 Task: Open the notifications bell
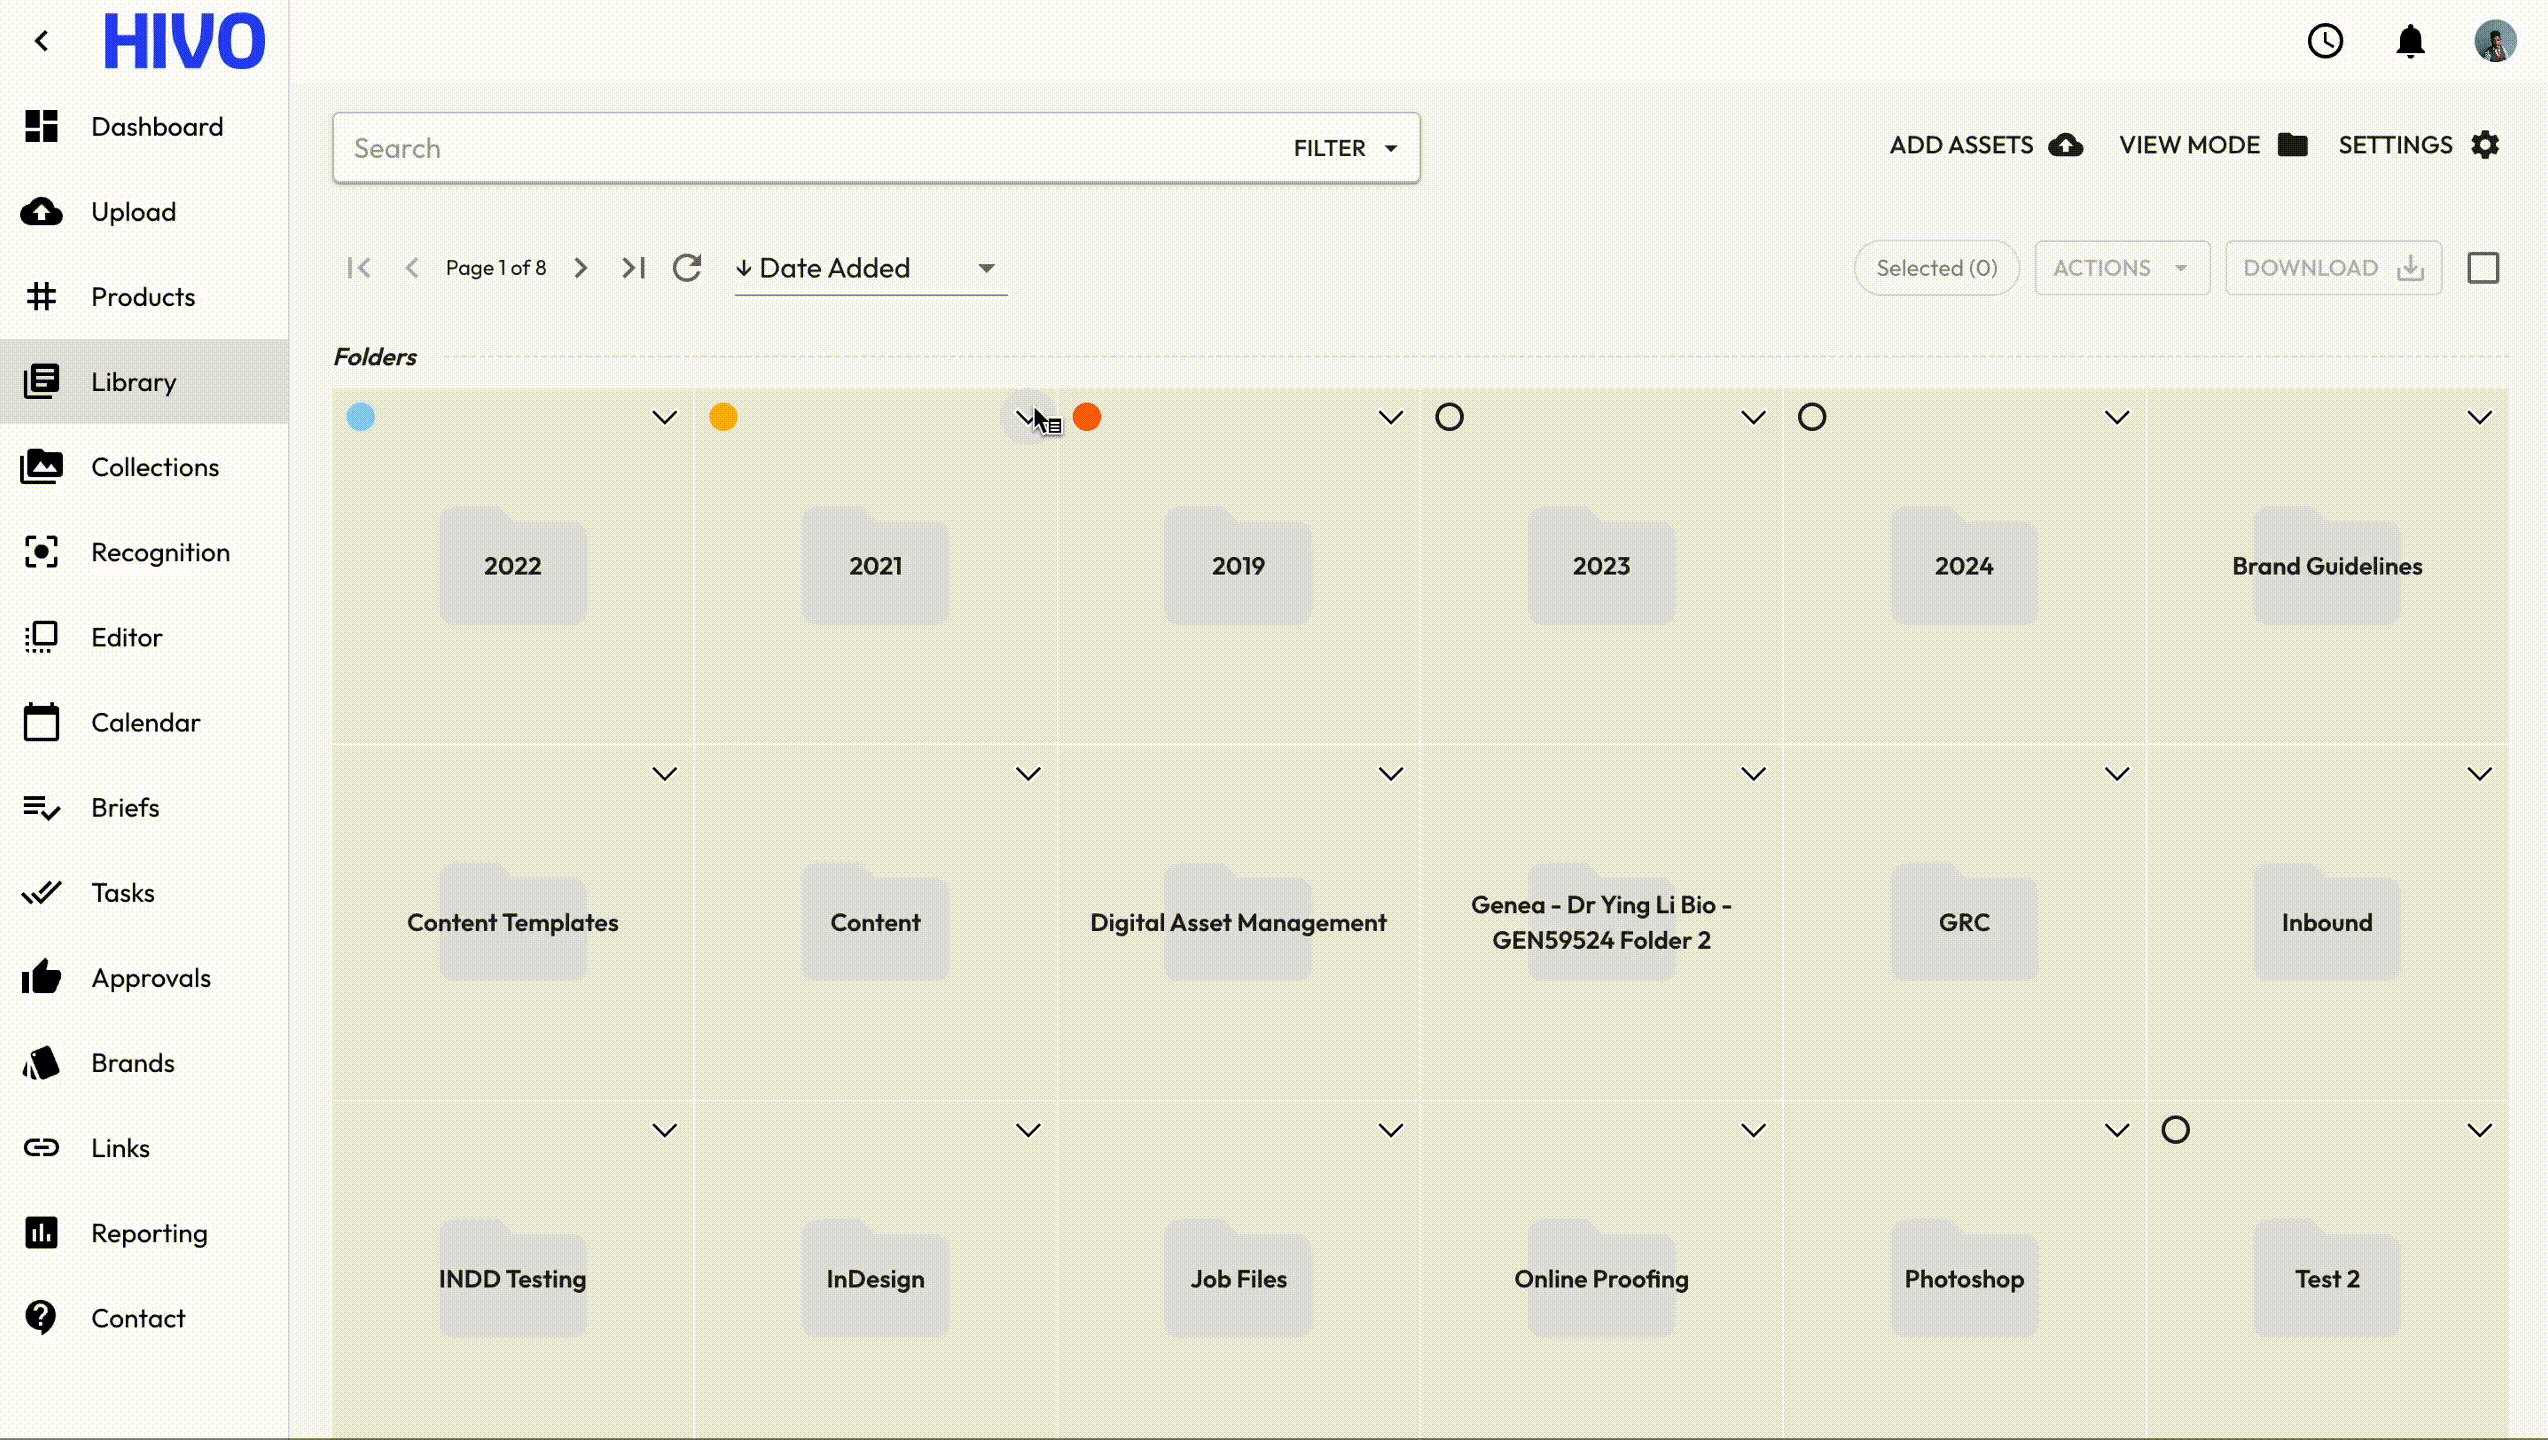2410,42
